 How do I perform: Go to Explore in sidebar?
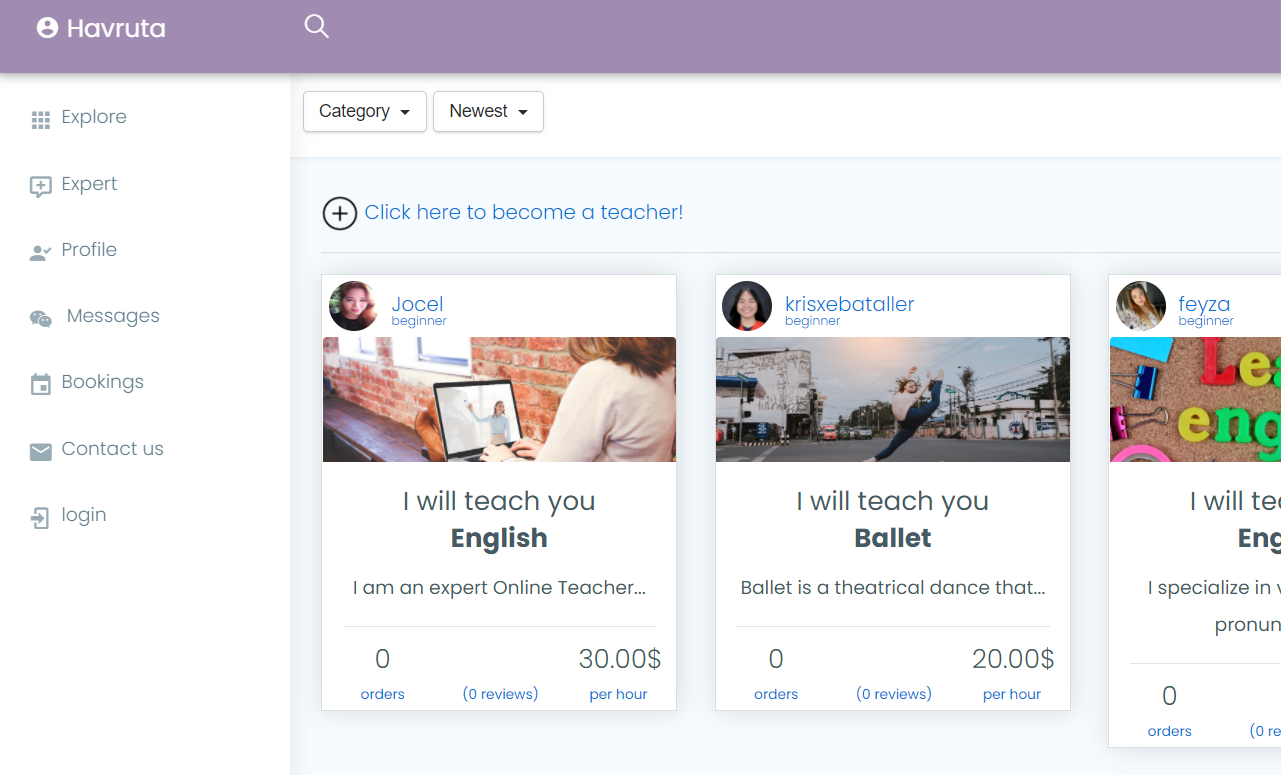[94, 117]
